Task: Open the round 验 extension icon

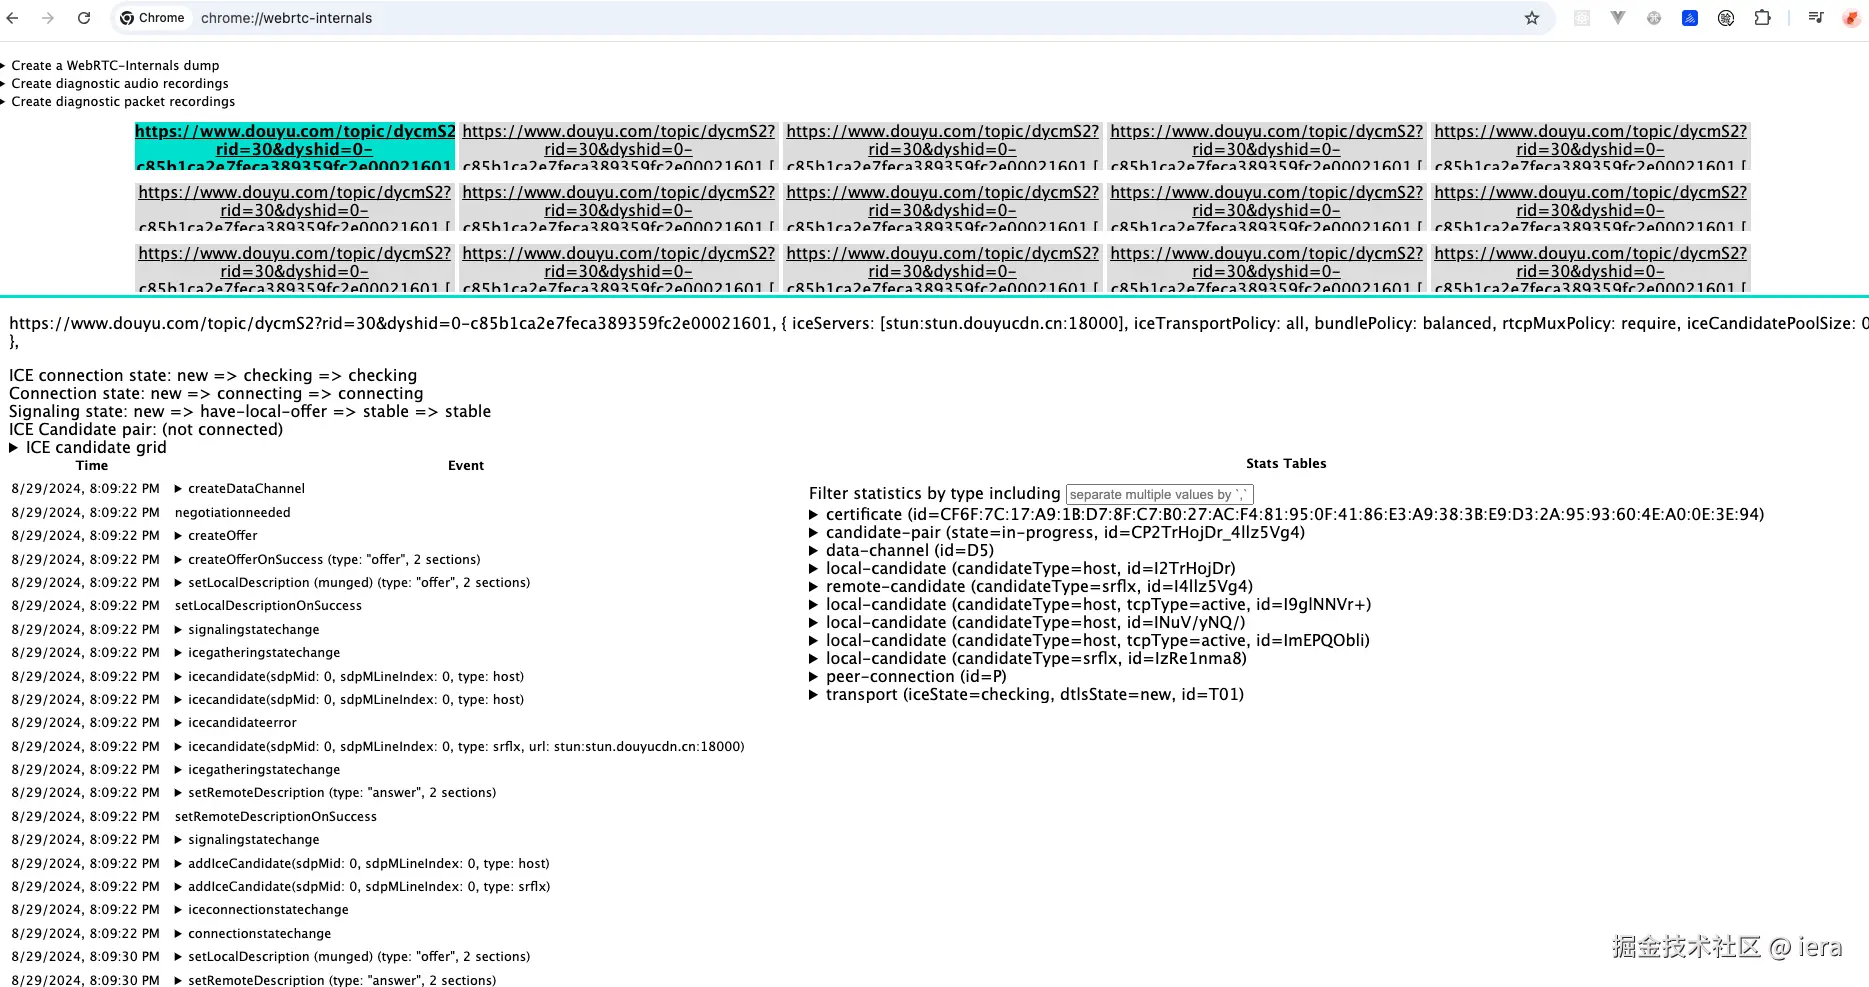Action: (1726, 18)
